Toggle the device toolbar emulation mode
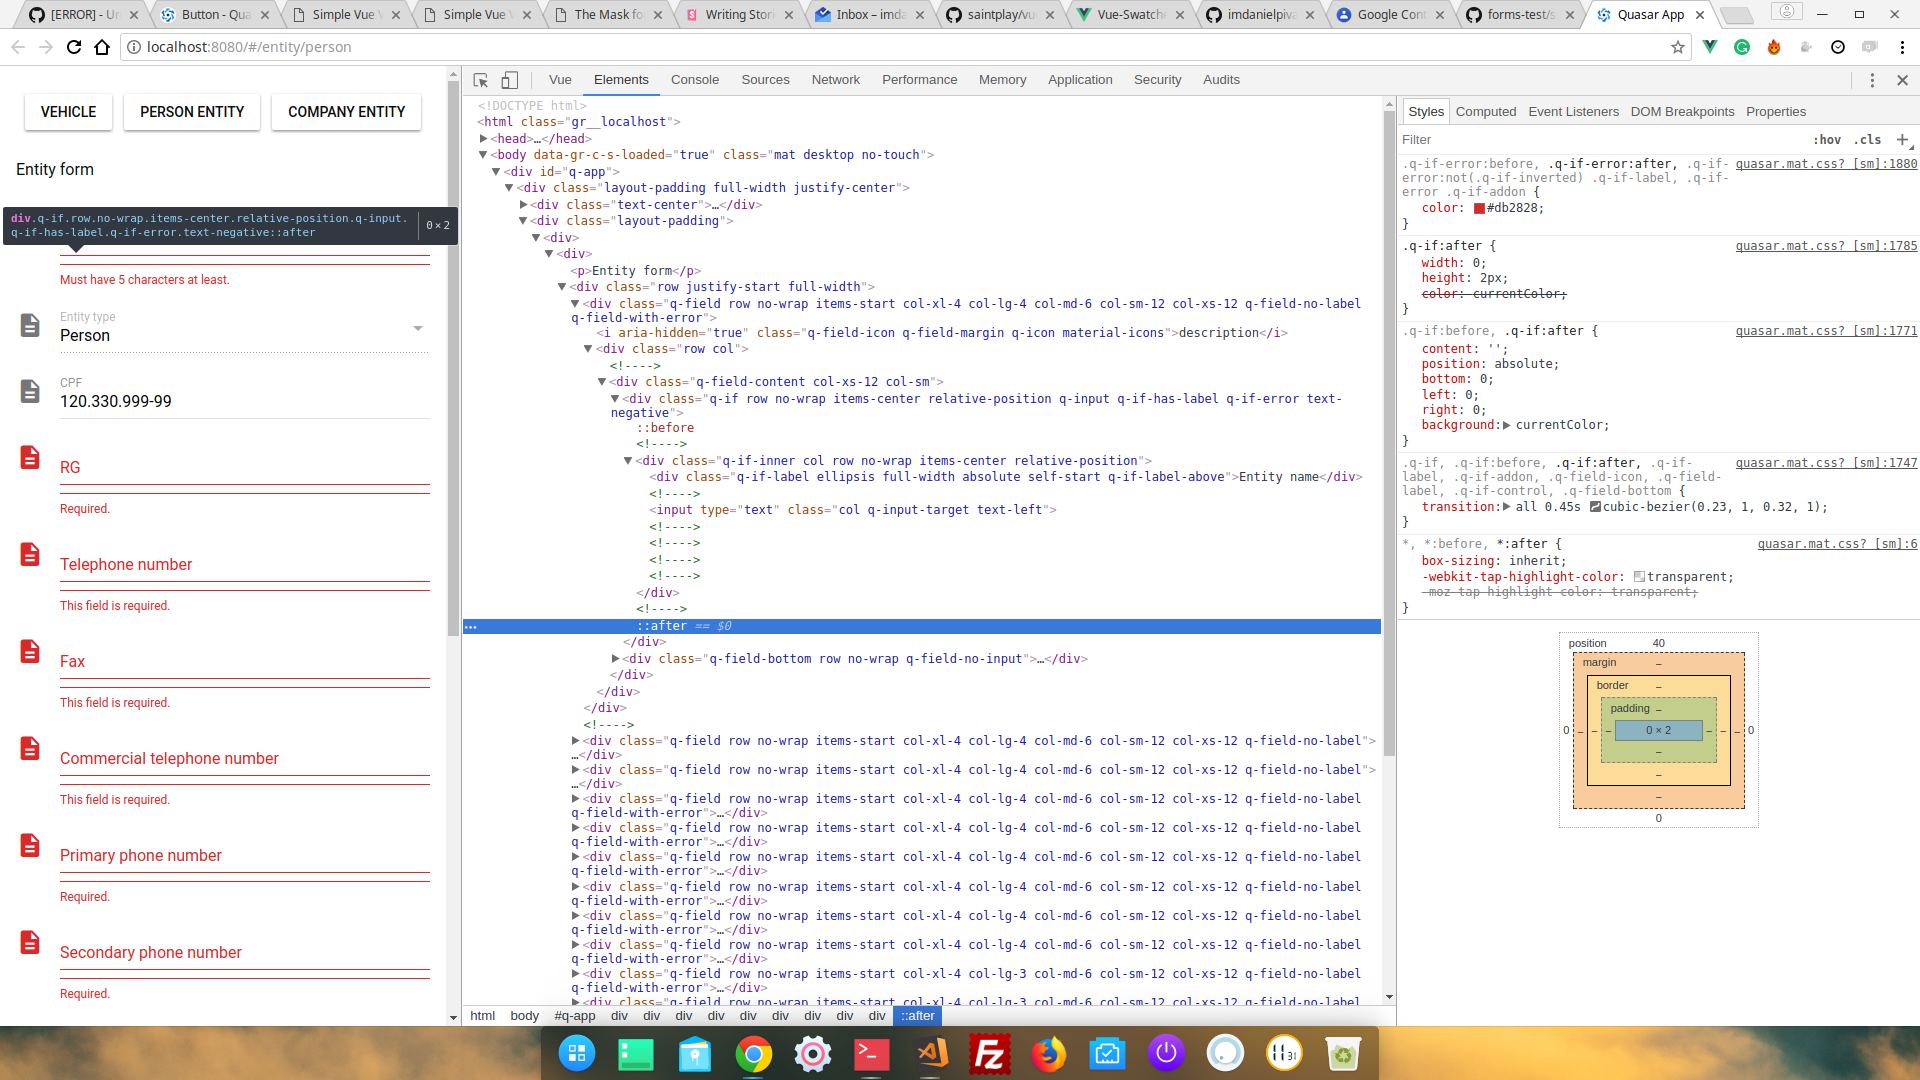 pos(510,79)
